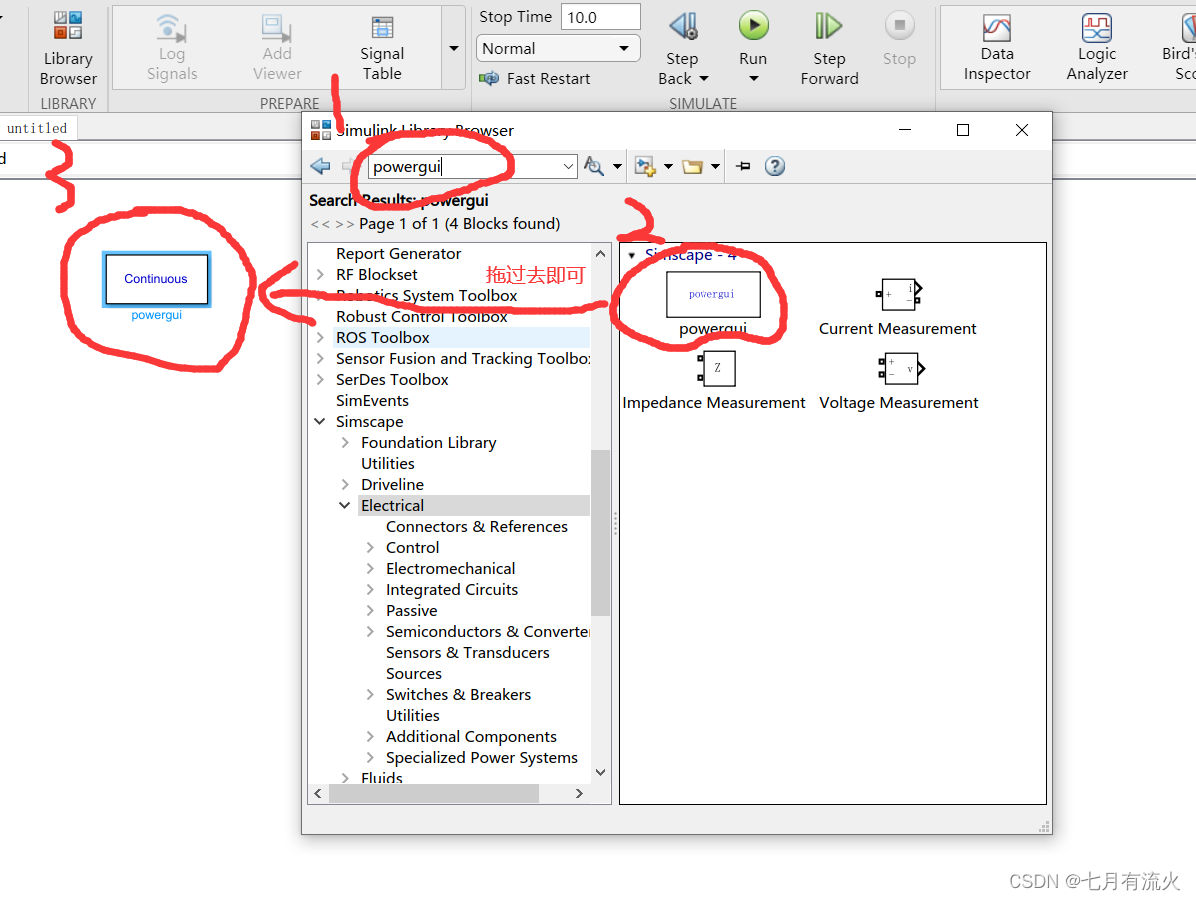Expand Switches & Breakers node
This screenshot has width=1196, height=900.
coord(370,694)
